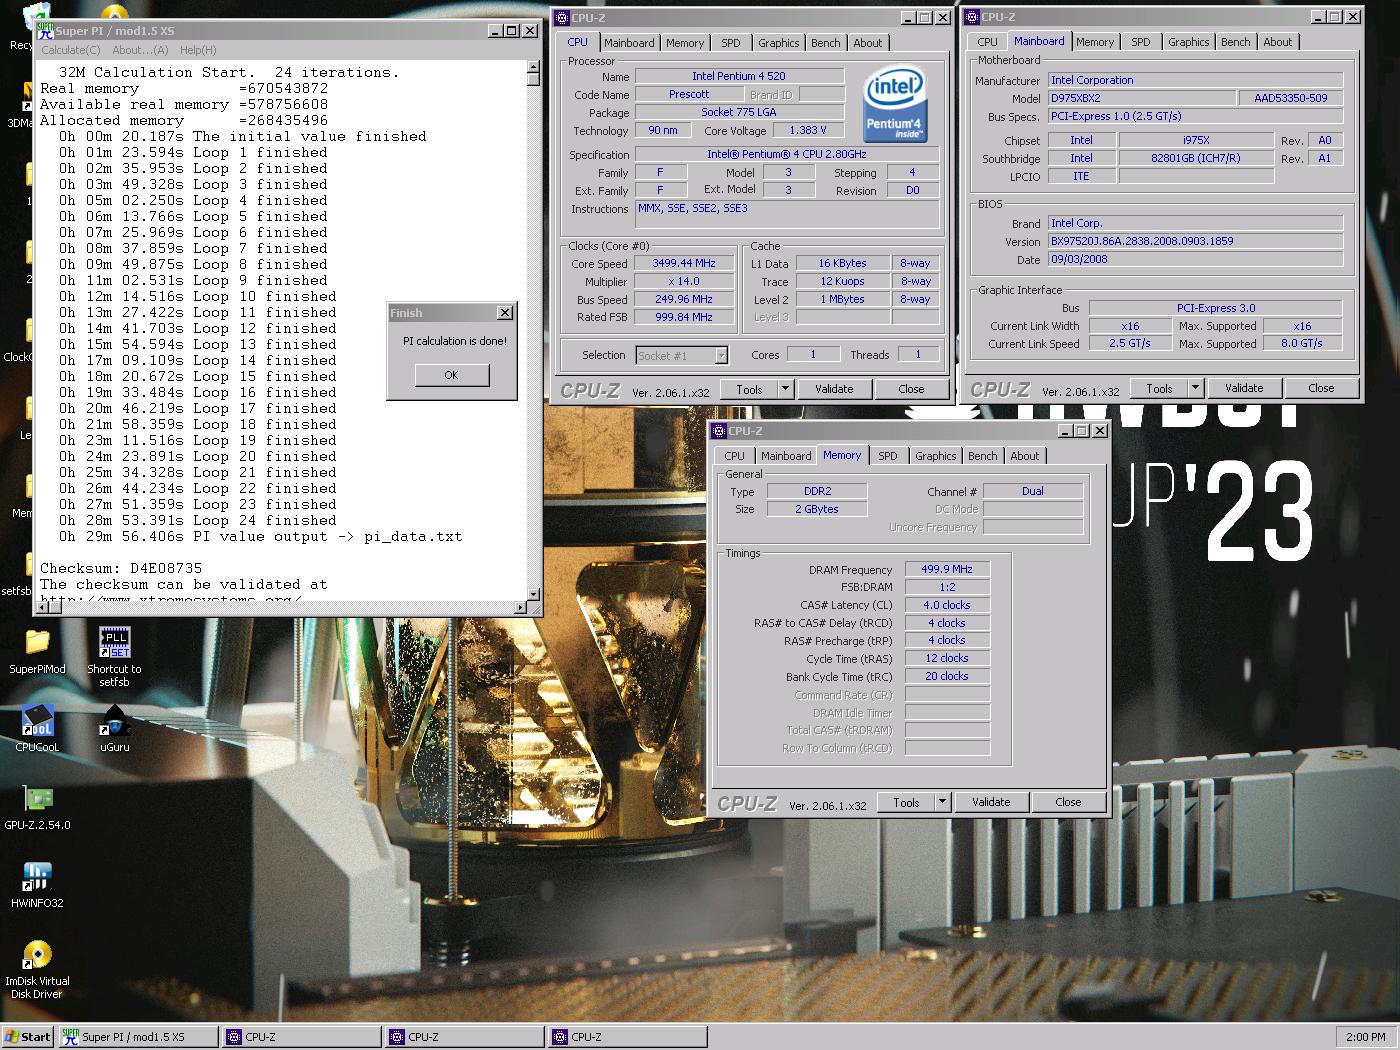Open Bench tab in Mainboard window
This screenshot has width=1400, height=1050.
1235,42
